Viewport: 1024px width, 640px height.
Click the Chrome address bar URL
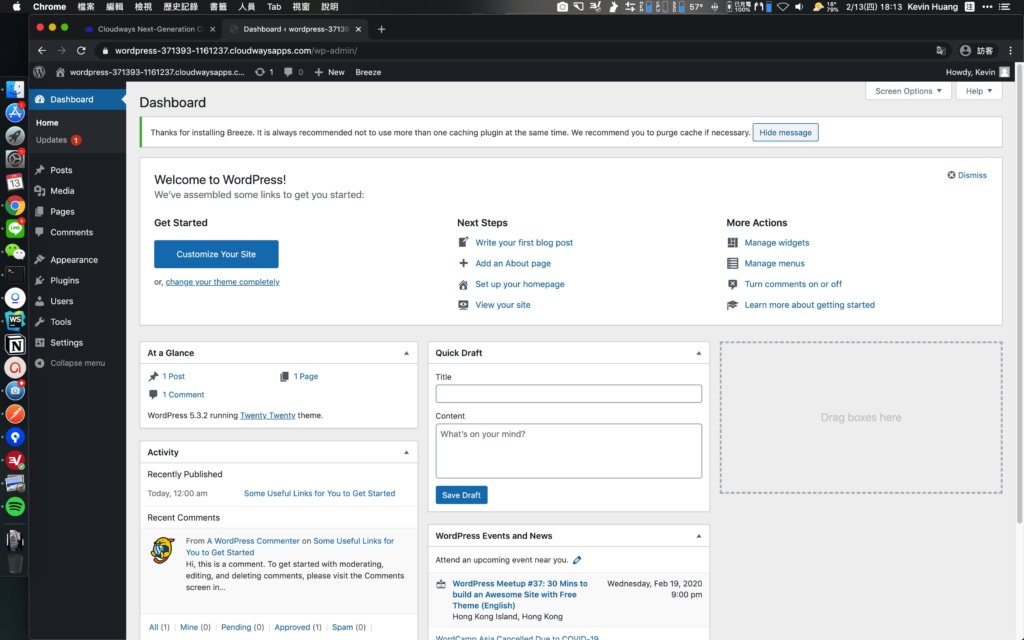coord(236,50)
